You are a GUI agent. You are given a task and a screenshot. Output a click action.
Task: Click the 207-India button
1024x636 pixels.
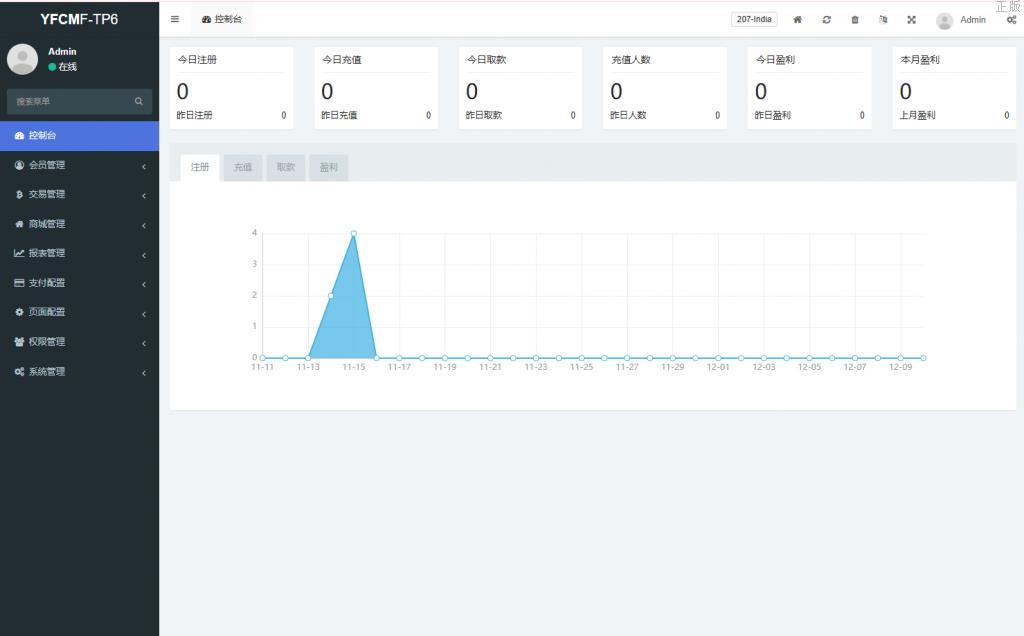(754, 19)
